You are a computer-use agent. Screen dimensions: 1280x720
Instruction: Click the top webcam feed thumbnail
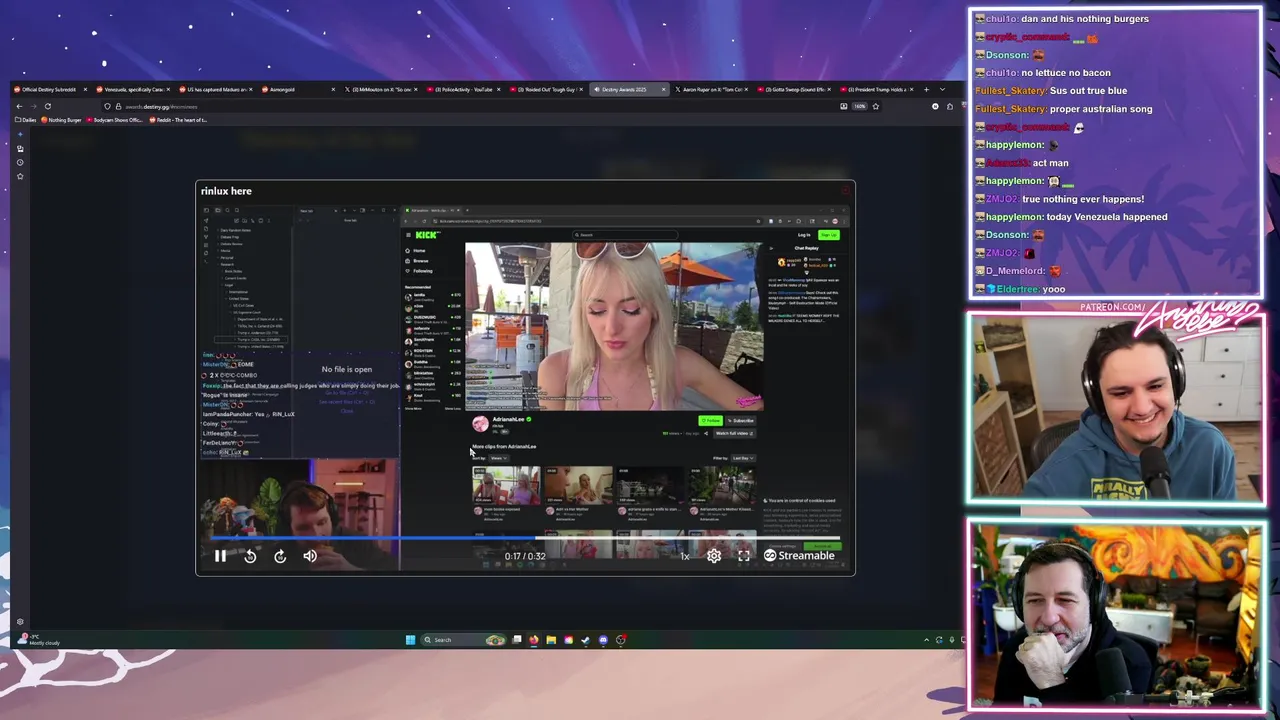click(x=1115, y=409)
